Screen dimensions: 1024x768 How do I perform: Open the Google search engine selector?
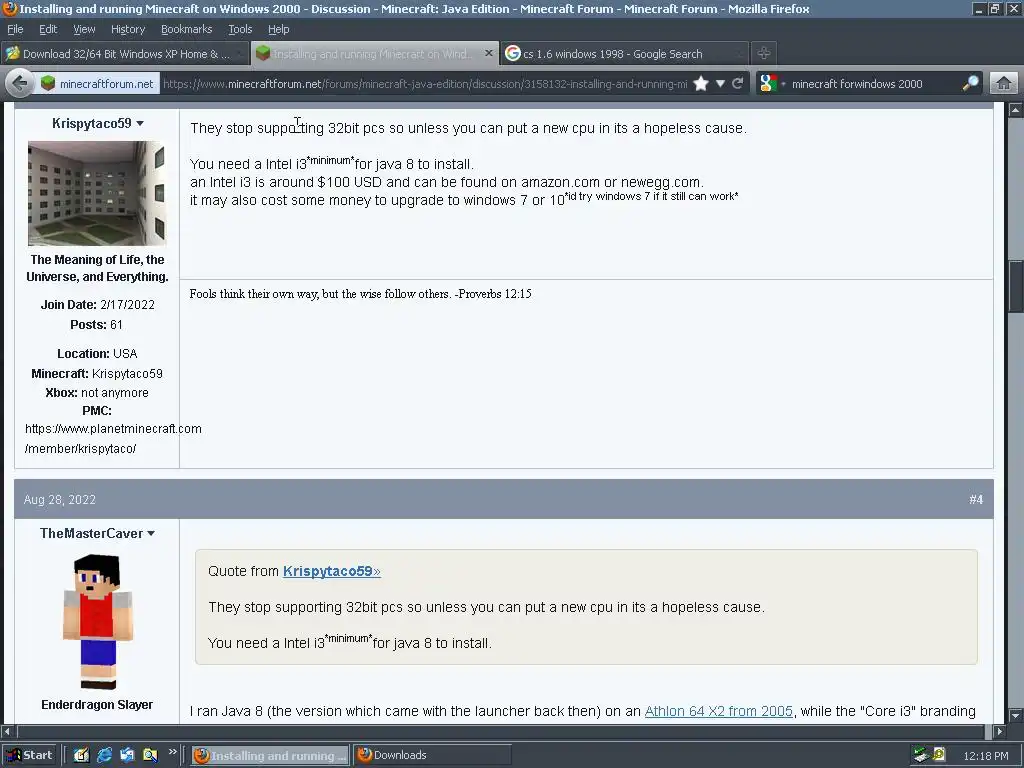[772, 84]
